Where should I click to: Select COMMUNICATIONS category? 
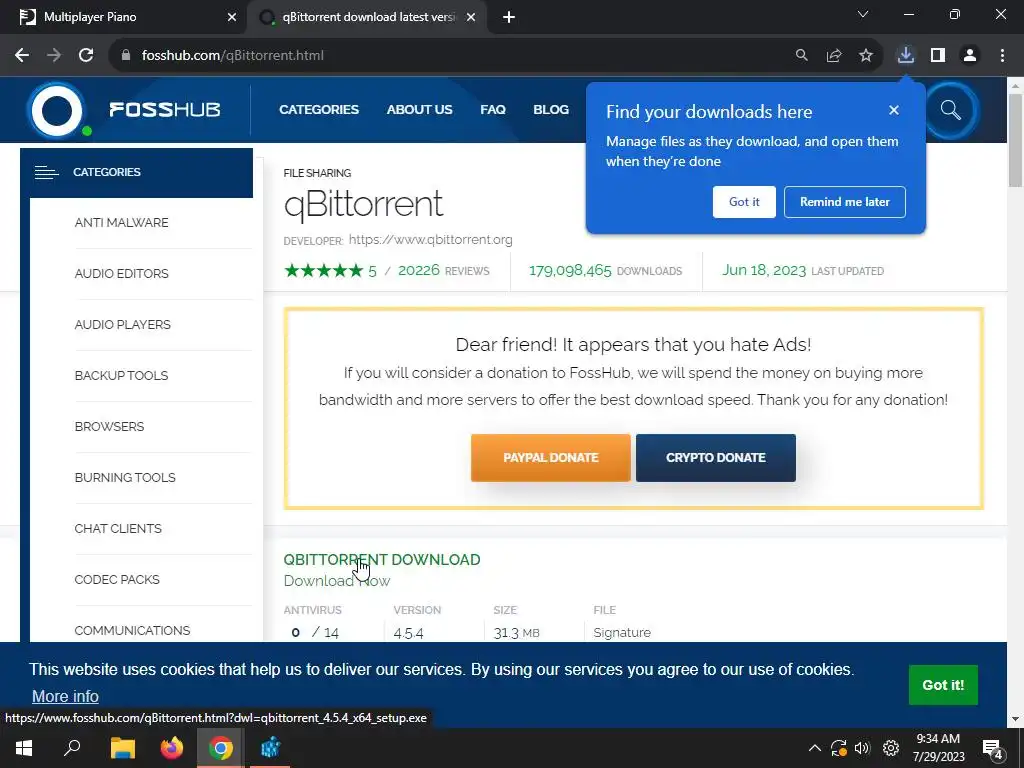[132, 630]
